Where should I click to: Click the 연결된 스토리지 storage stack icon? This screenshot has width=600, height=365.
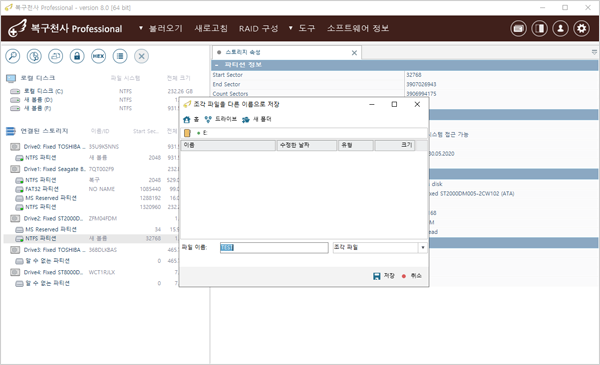(x=11, y=131)
